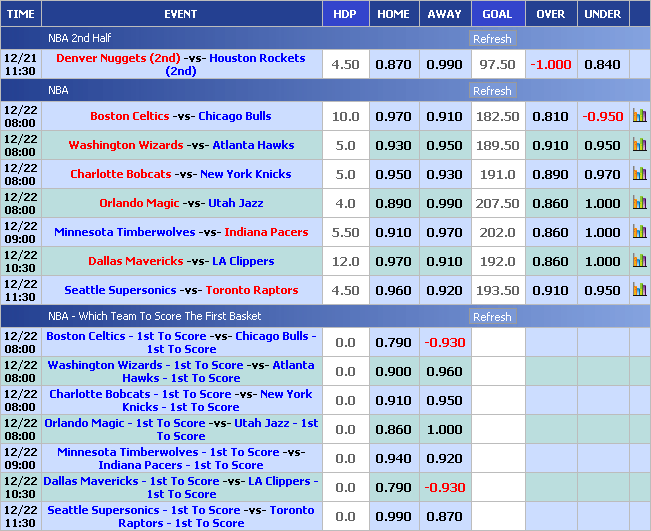Refresh the NBA 2nd Half section
651x531 pixels.
492,39
